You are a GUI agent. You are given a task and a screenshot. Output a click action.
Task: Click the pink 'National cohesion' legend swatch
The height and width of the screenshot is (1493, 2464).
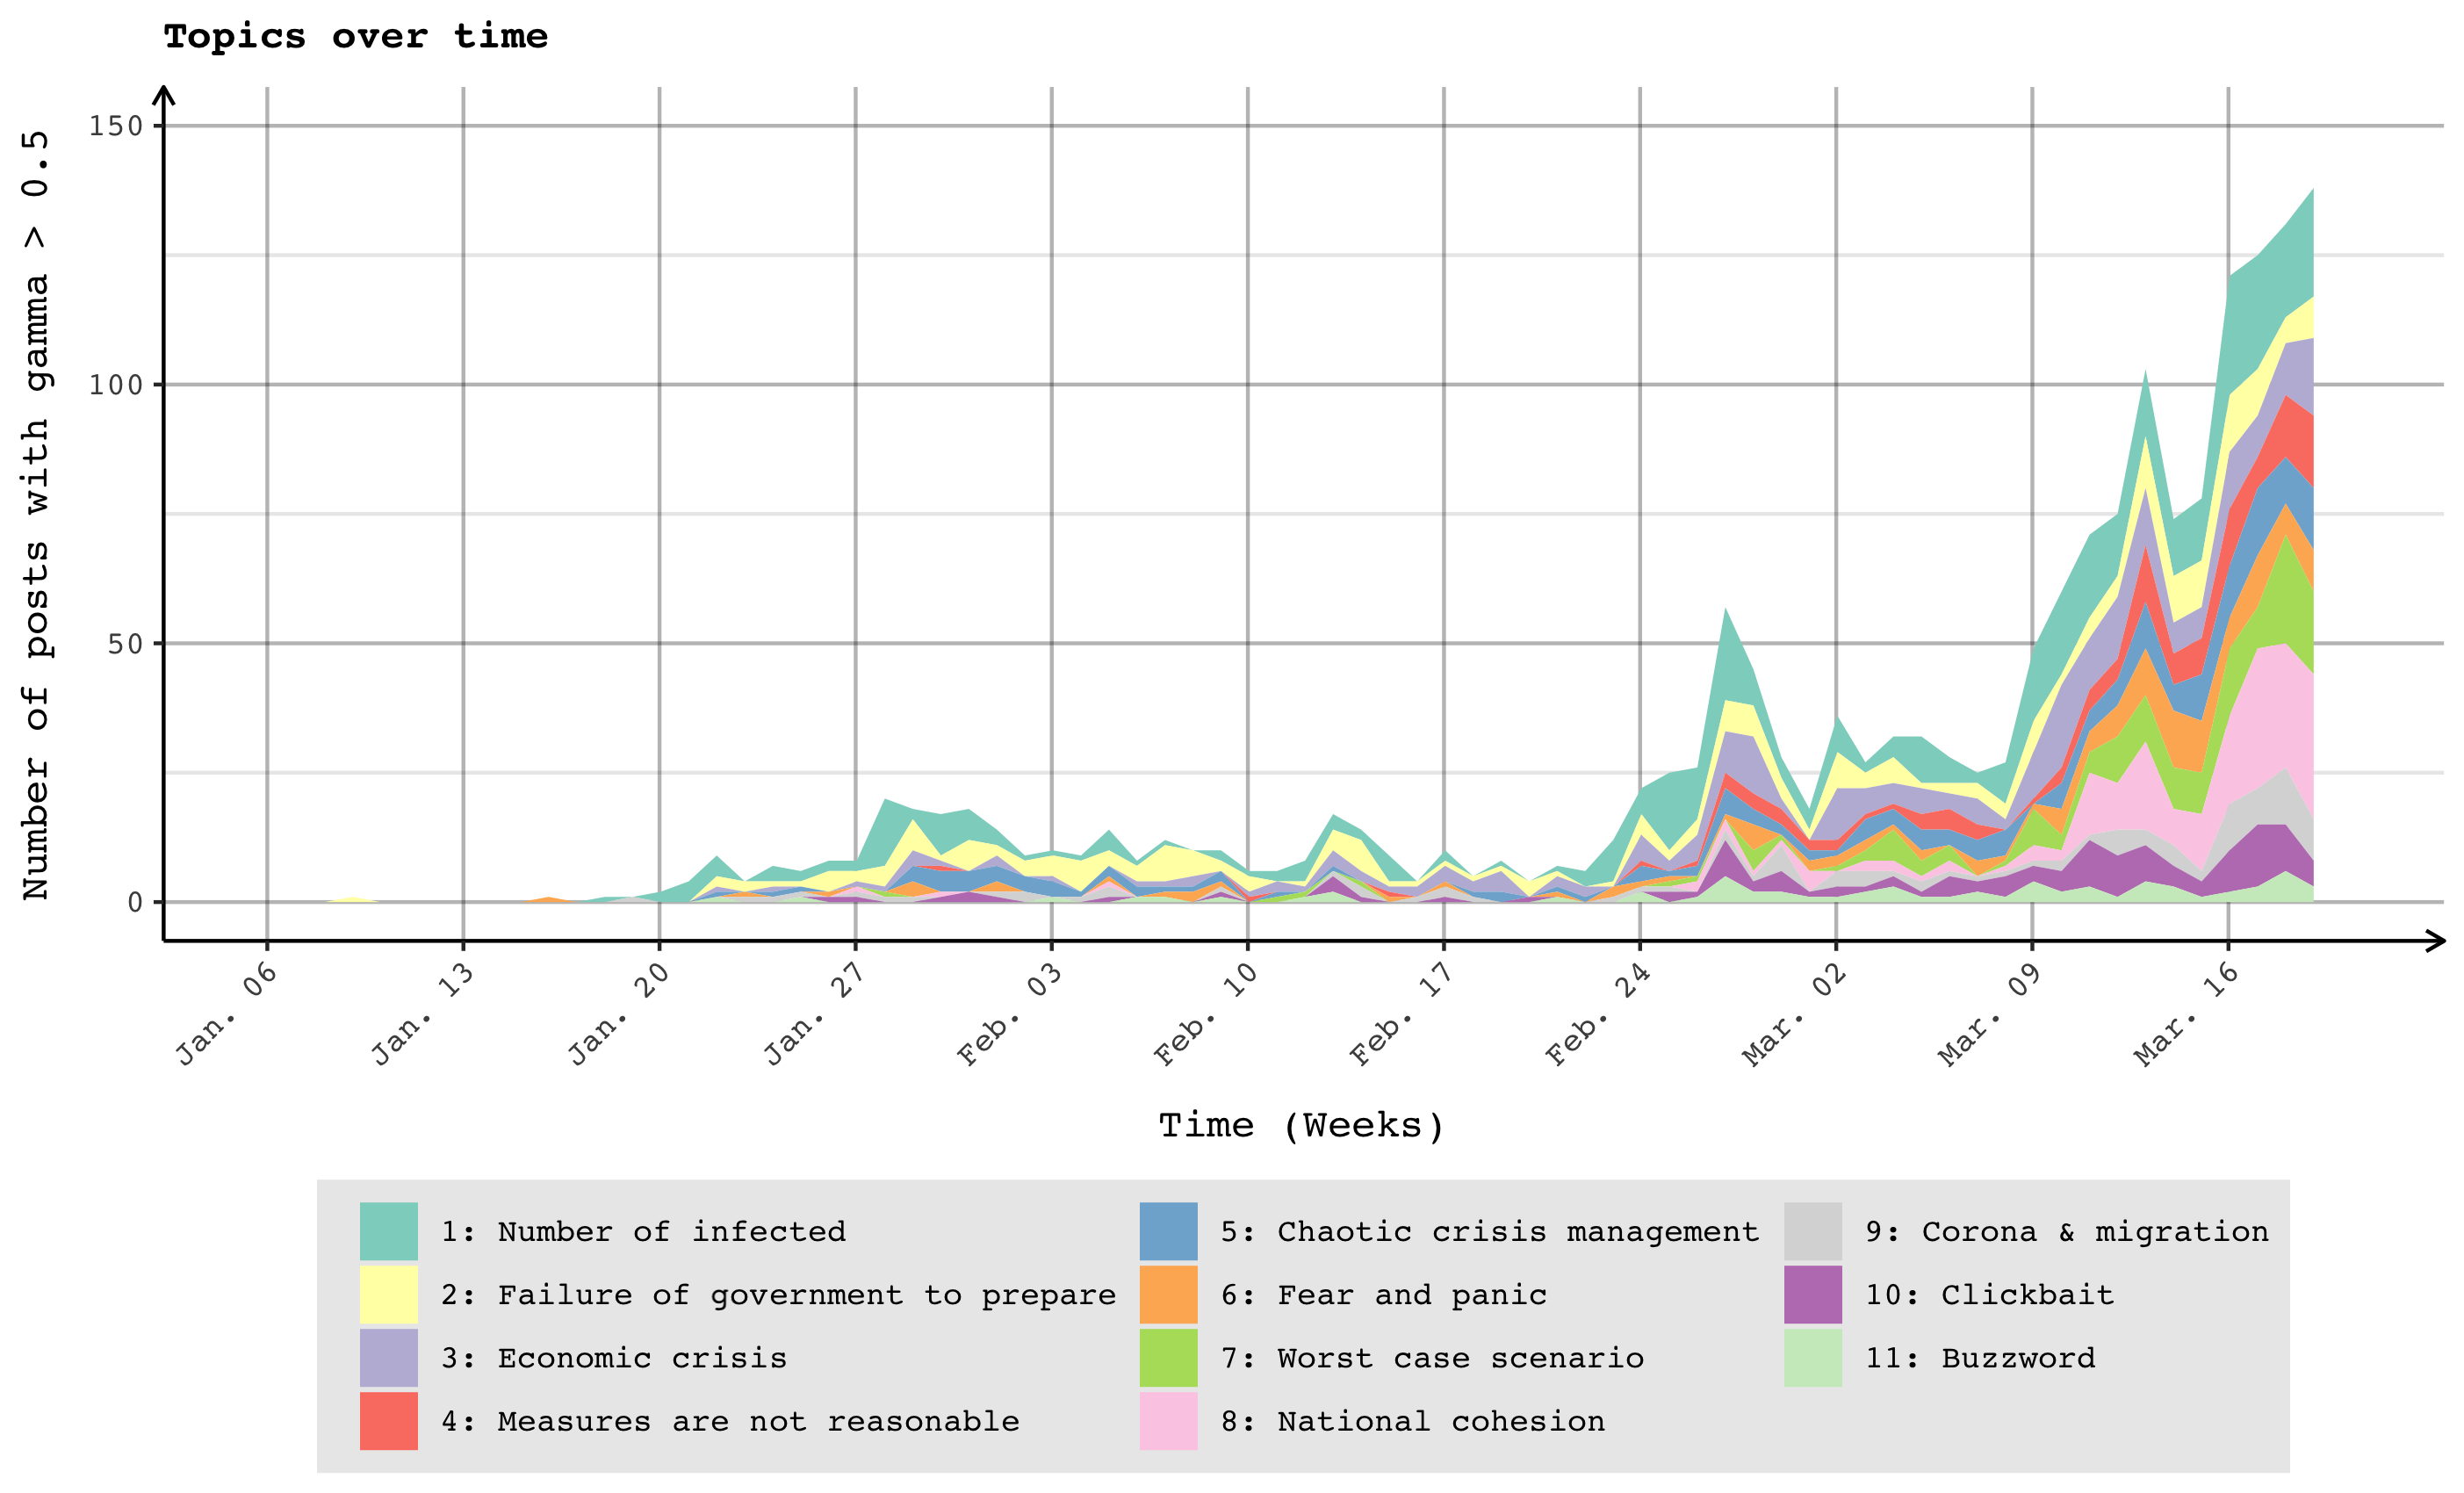(x=1168, y=1421)
